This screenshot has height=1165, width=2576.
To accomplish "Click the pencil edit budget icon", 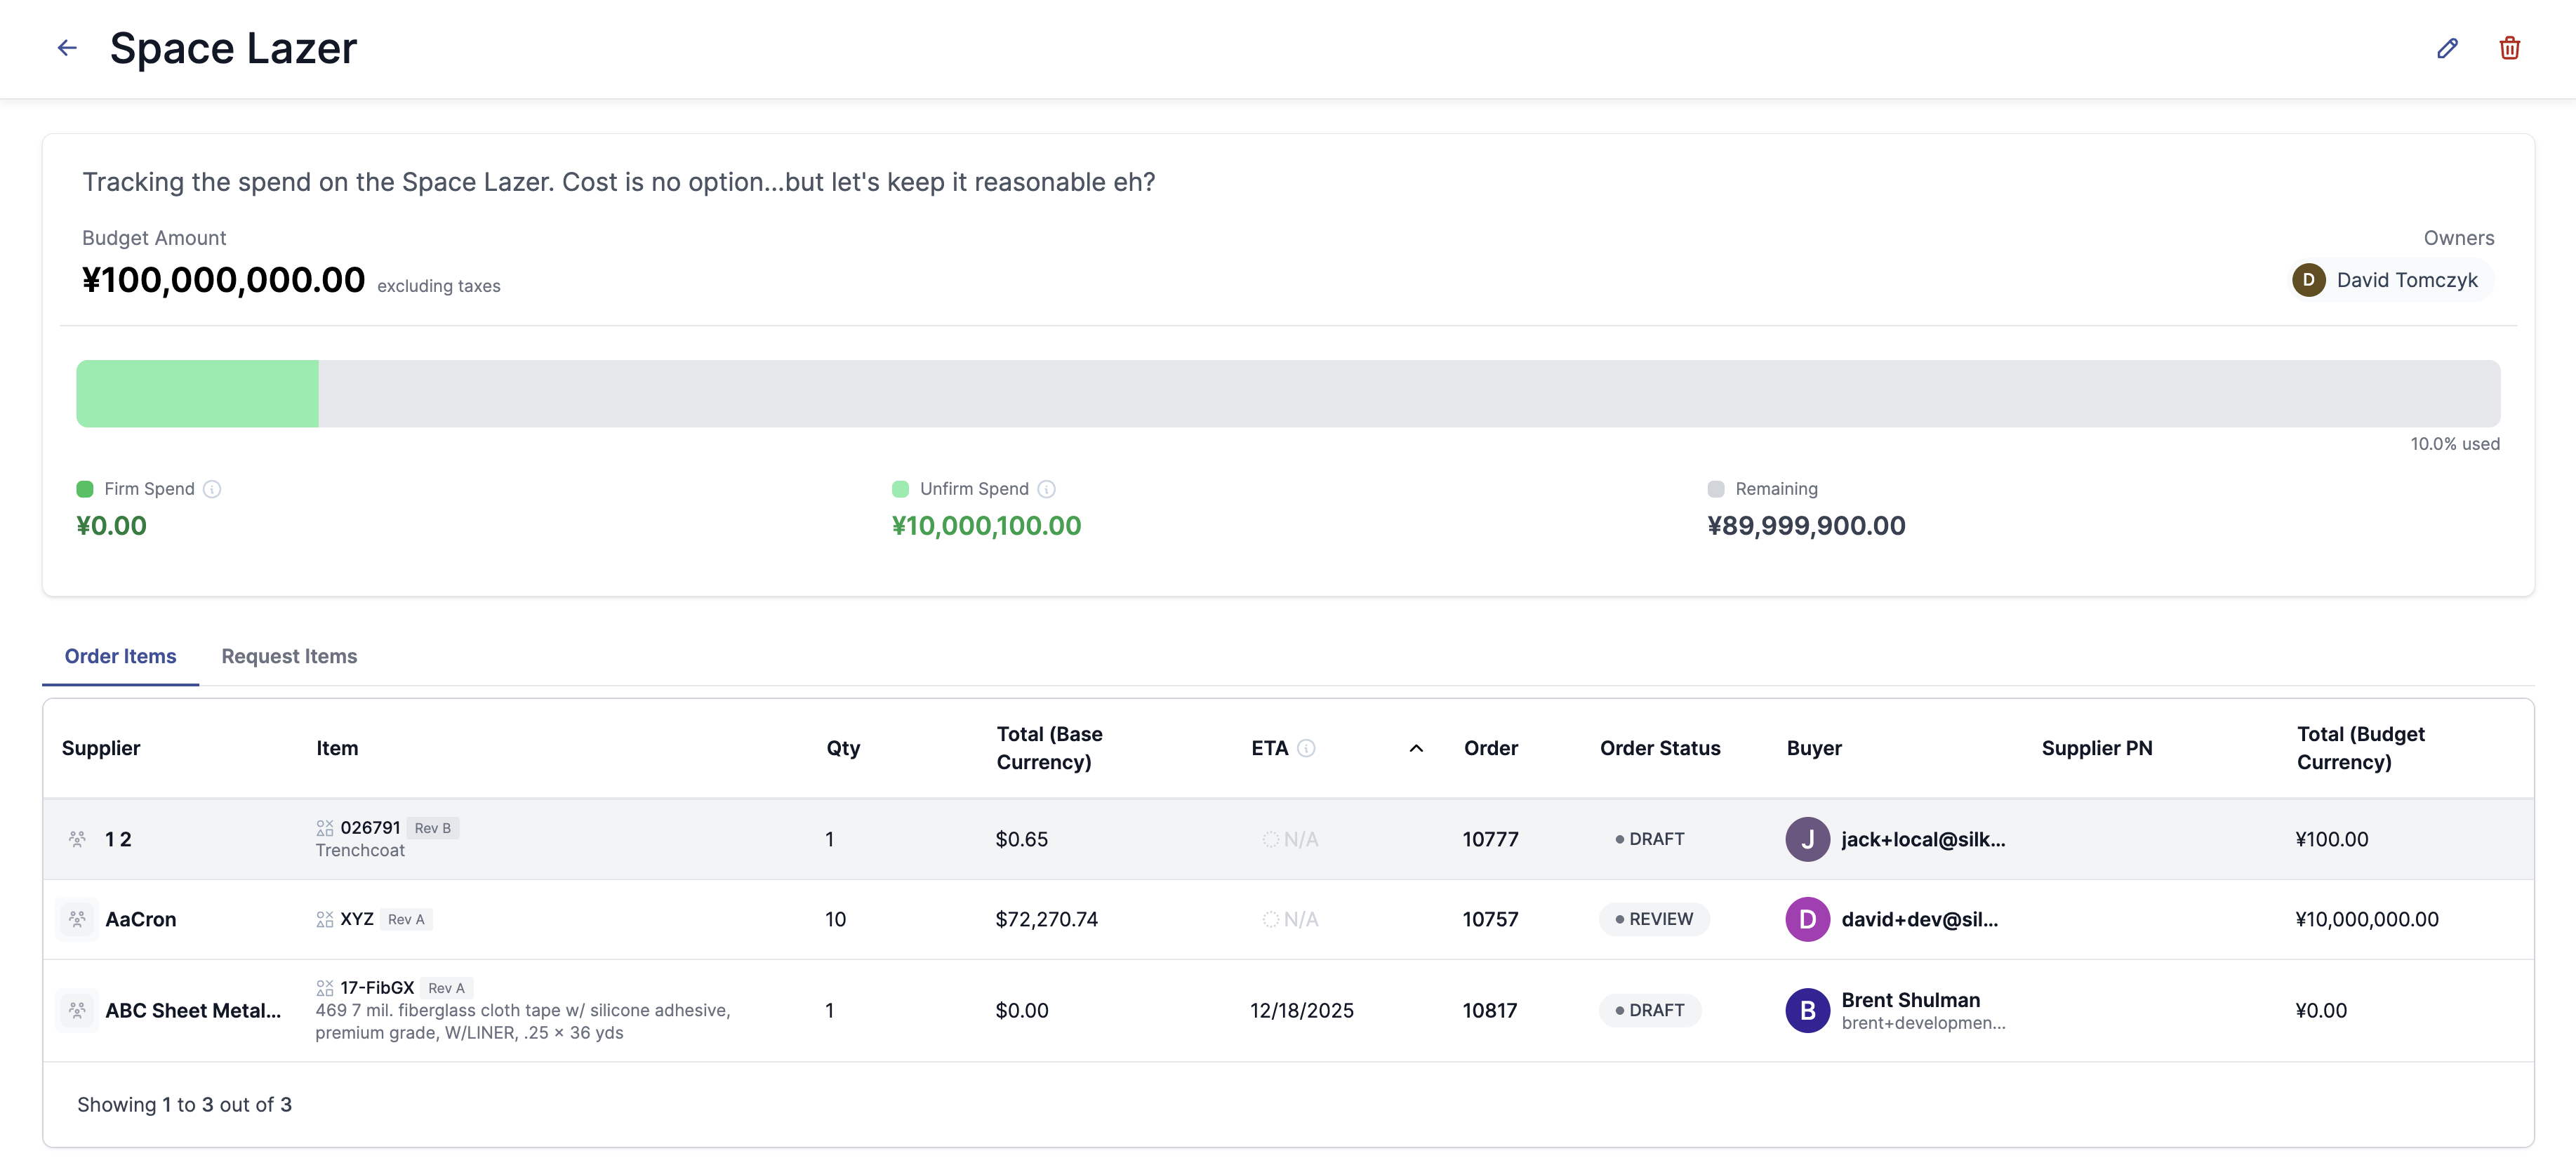I will pyautogui.click(x=2447, y=48).
